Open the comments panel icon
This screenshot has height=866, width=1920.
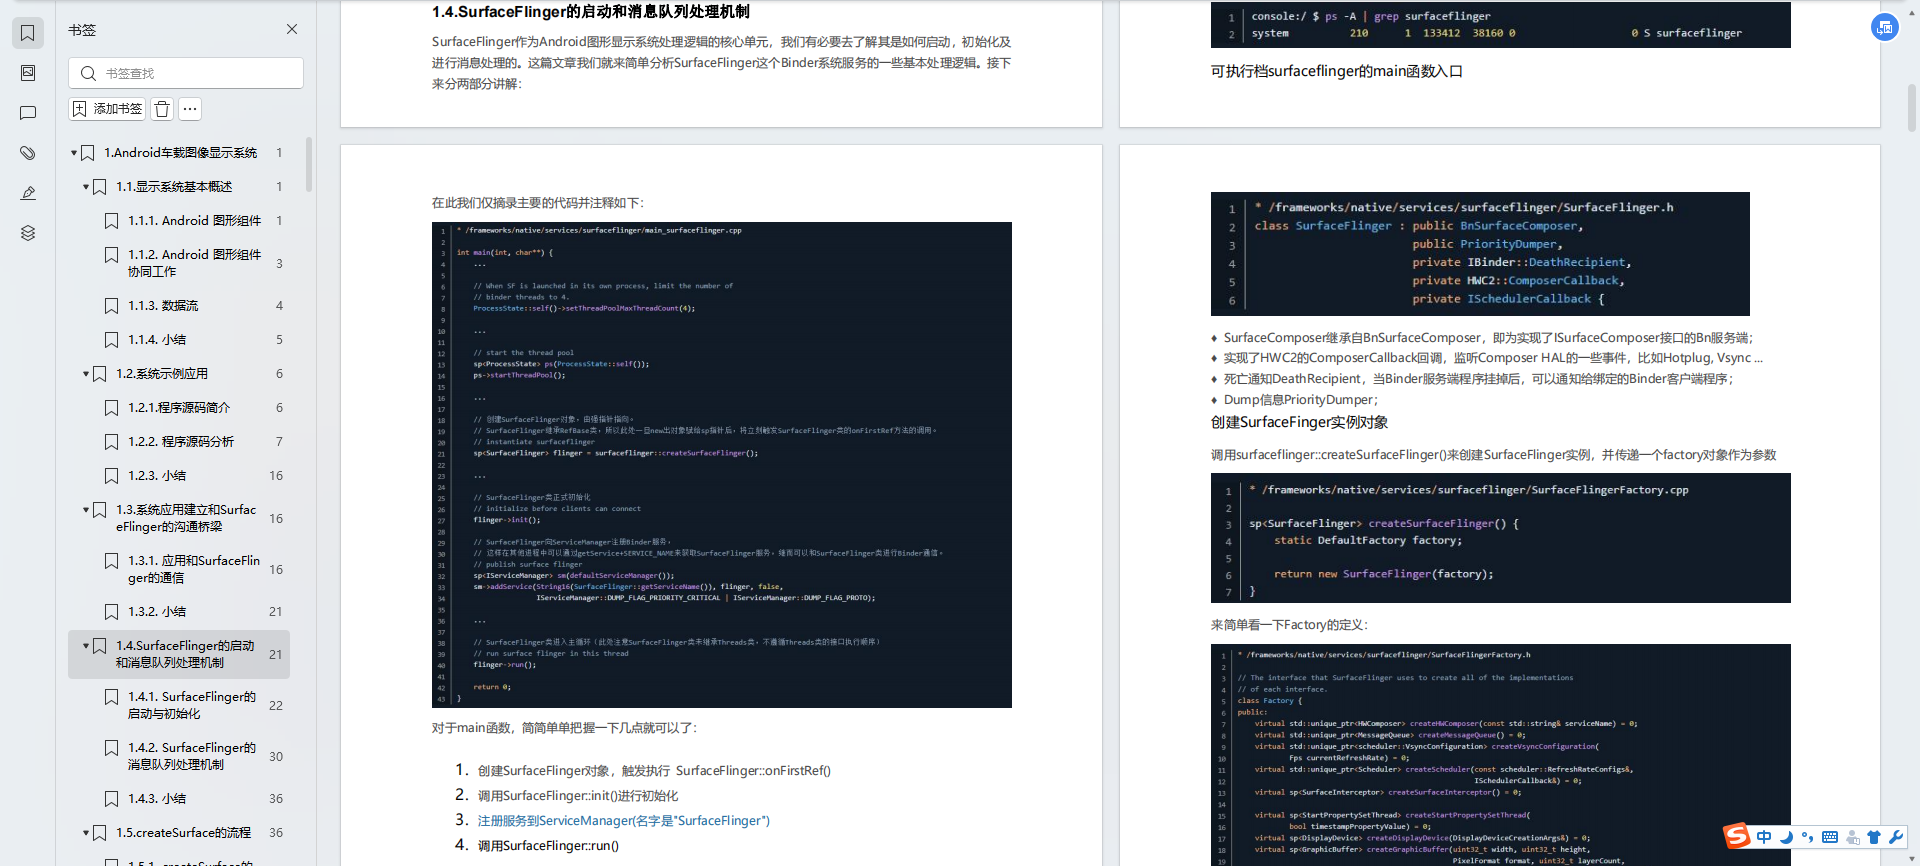tap(28, 113)
